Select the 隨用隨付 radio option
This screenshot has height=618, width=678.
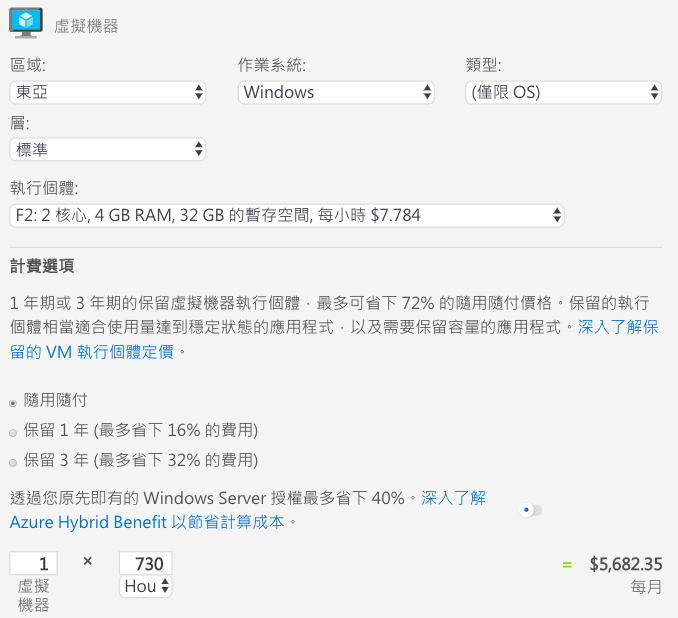pos(13,403)
